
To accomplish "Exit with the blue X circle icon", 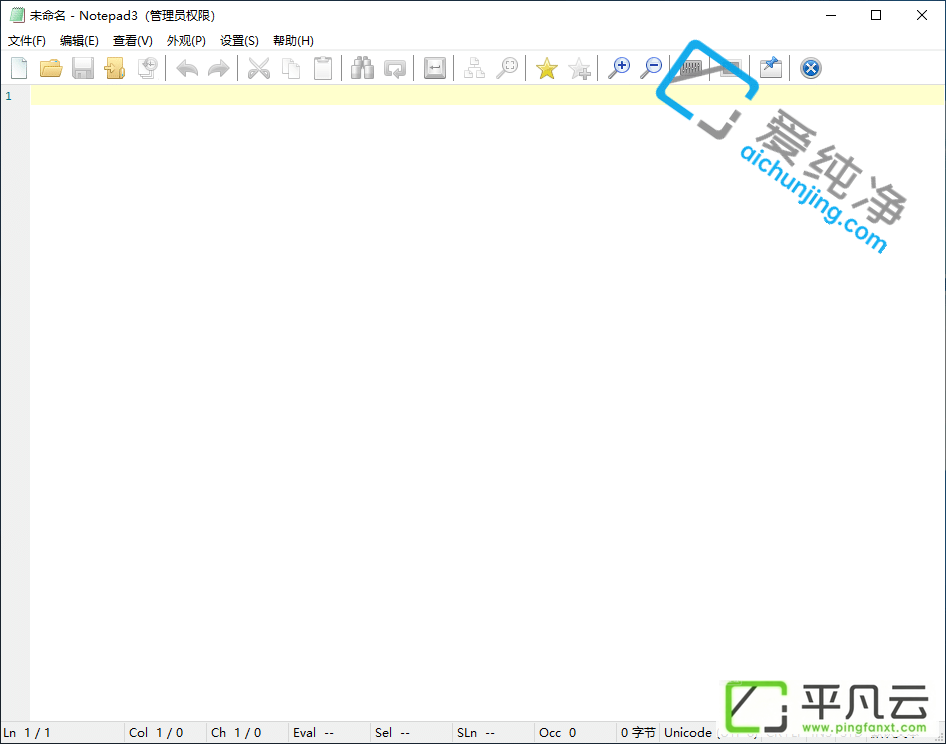I will pyautogui.click(x=811, y=68).
